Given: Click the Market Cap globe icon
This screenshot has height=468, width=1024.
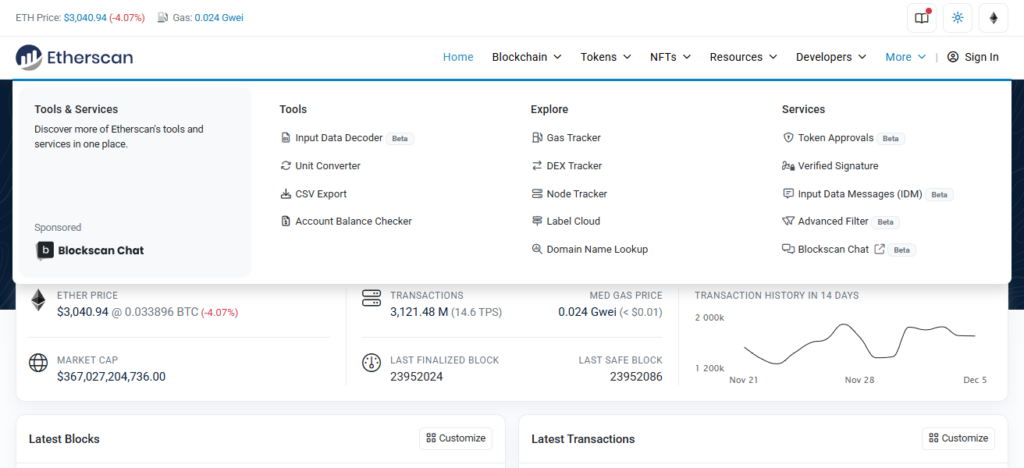Looking at the screenshot, I should click(x=39, y=363).
